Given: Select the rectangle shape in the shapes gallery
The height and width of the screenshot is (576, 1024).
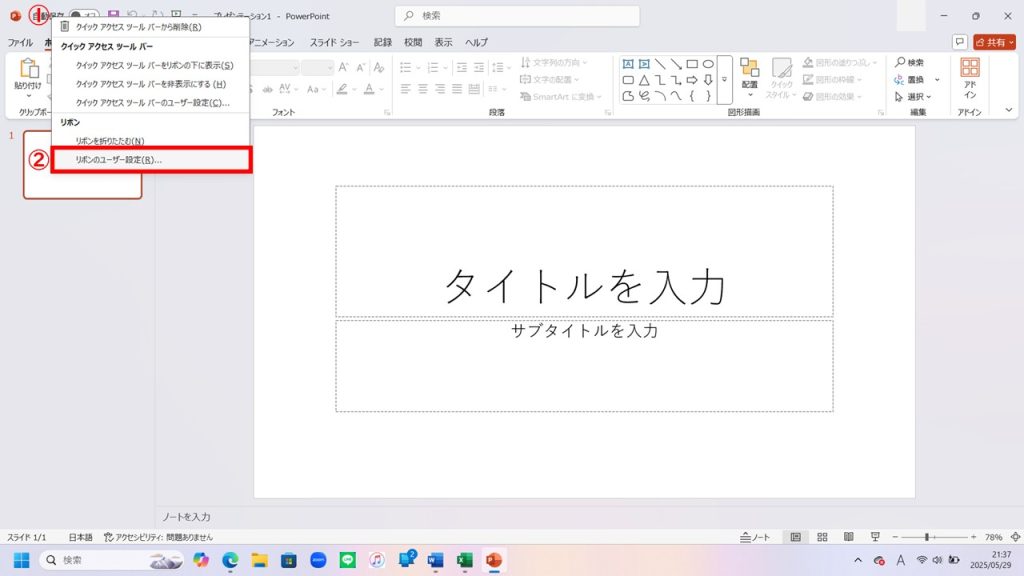Looking at the screenshot, I should pos(692,64).
